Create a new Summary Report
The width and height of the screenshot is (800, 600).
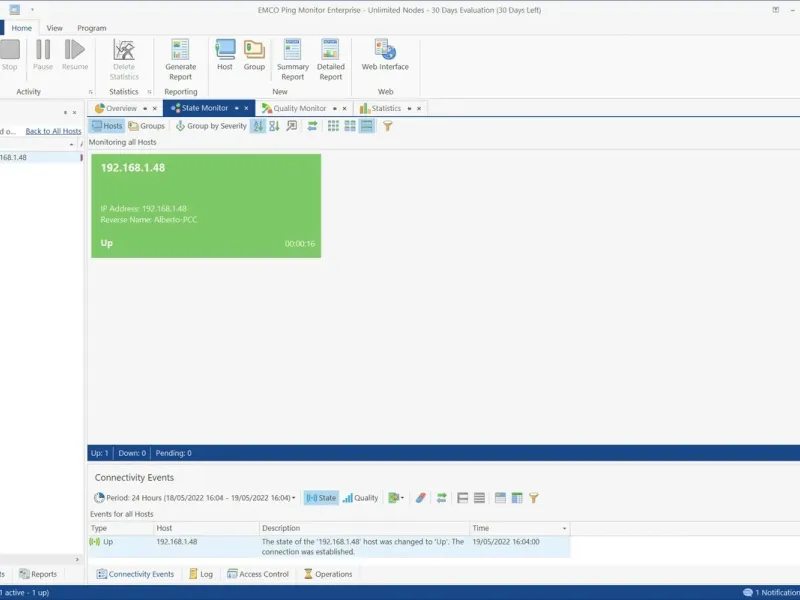click(x=293, y=60)
